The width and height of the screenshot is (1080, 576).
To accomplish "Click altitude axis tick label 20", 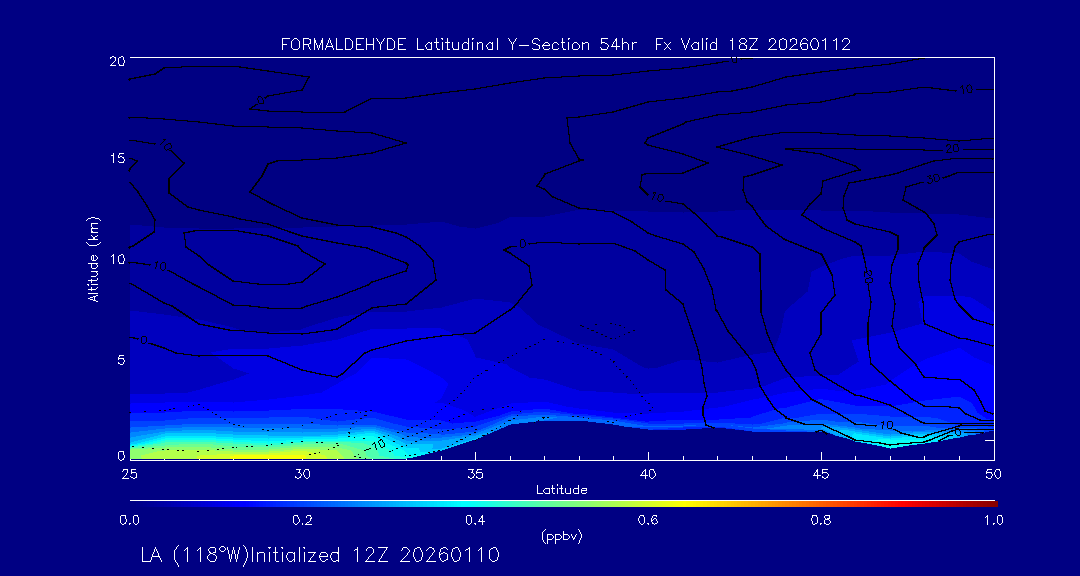I will 116,61.
